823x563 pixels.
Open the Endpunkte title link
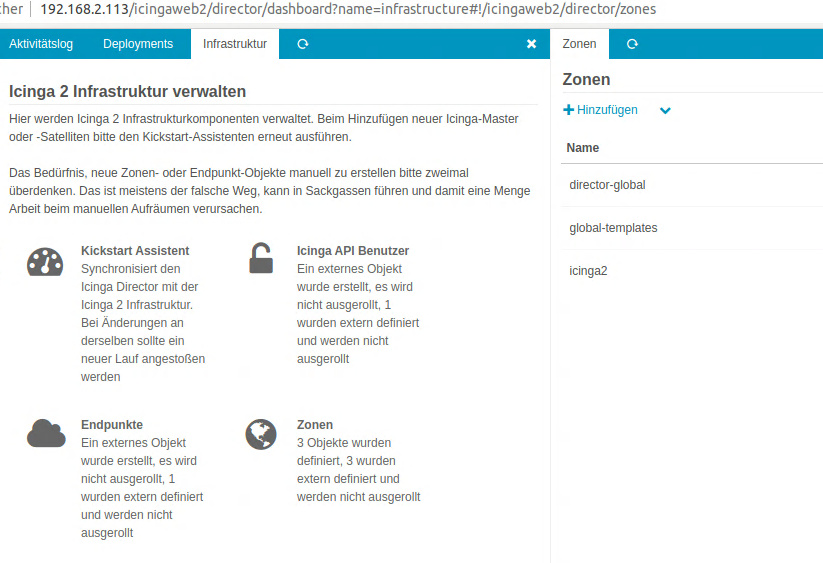coord(112,424)
